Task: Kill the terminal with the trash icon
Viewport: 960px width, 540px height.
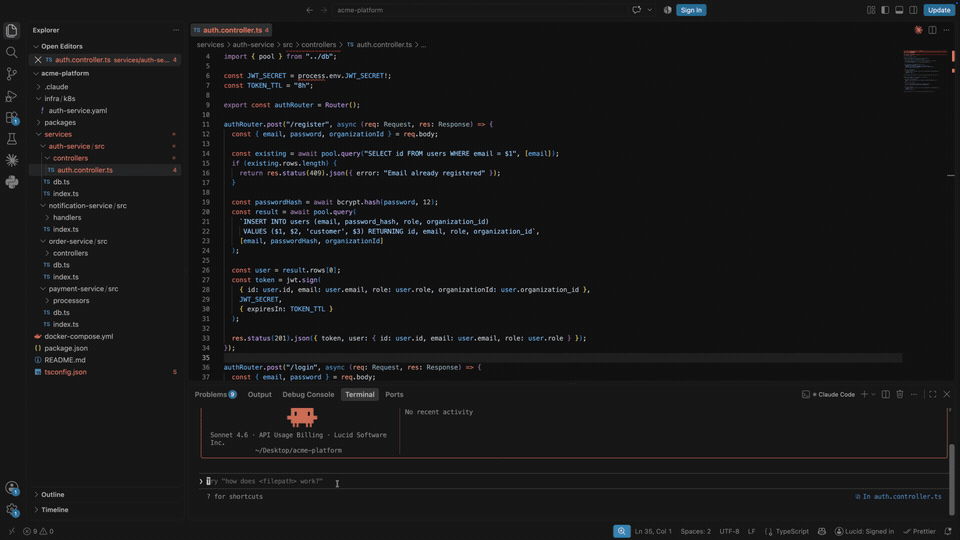Action: 900,394
